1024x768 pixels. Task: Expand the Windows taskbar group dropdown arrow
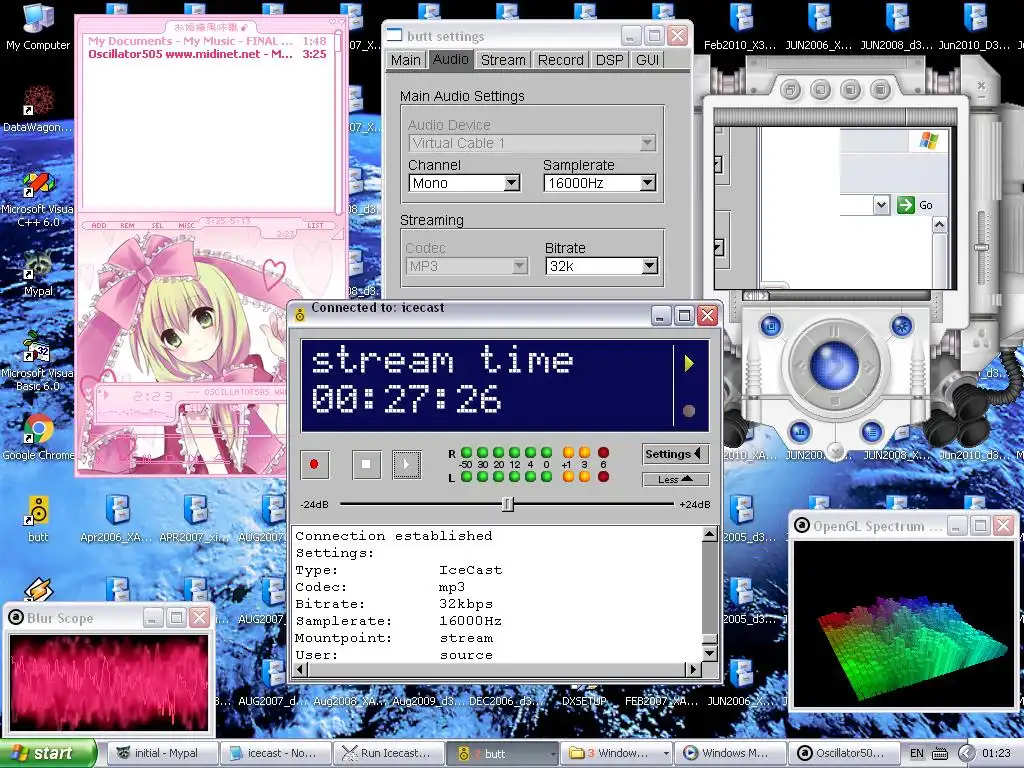point(665,753)
